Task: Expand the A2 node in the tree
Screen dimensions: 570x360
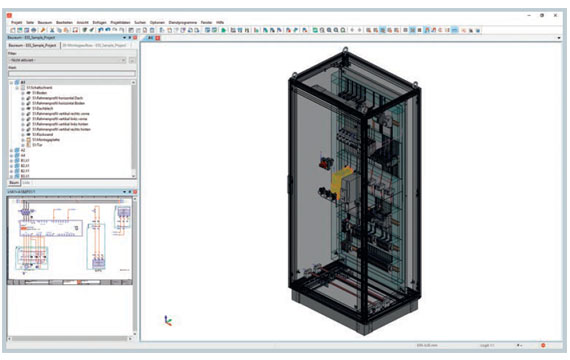Action: click(12, 150)
